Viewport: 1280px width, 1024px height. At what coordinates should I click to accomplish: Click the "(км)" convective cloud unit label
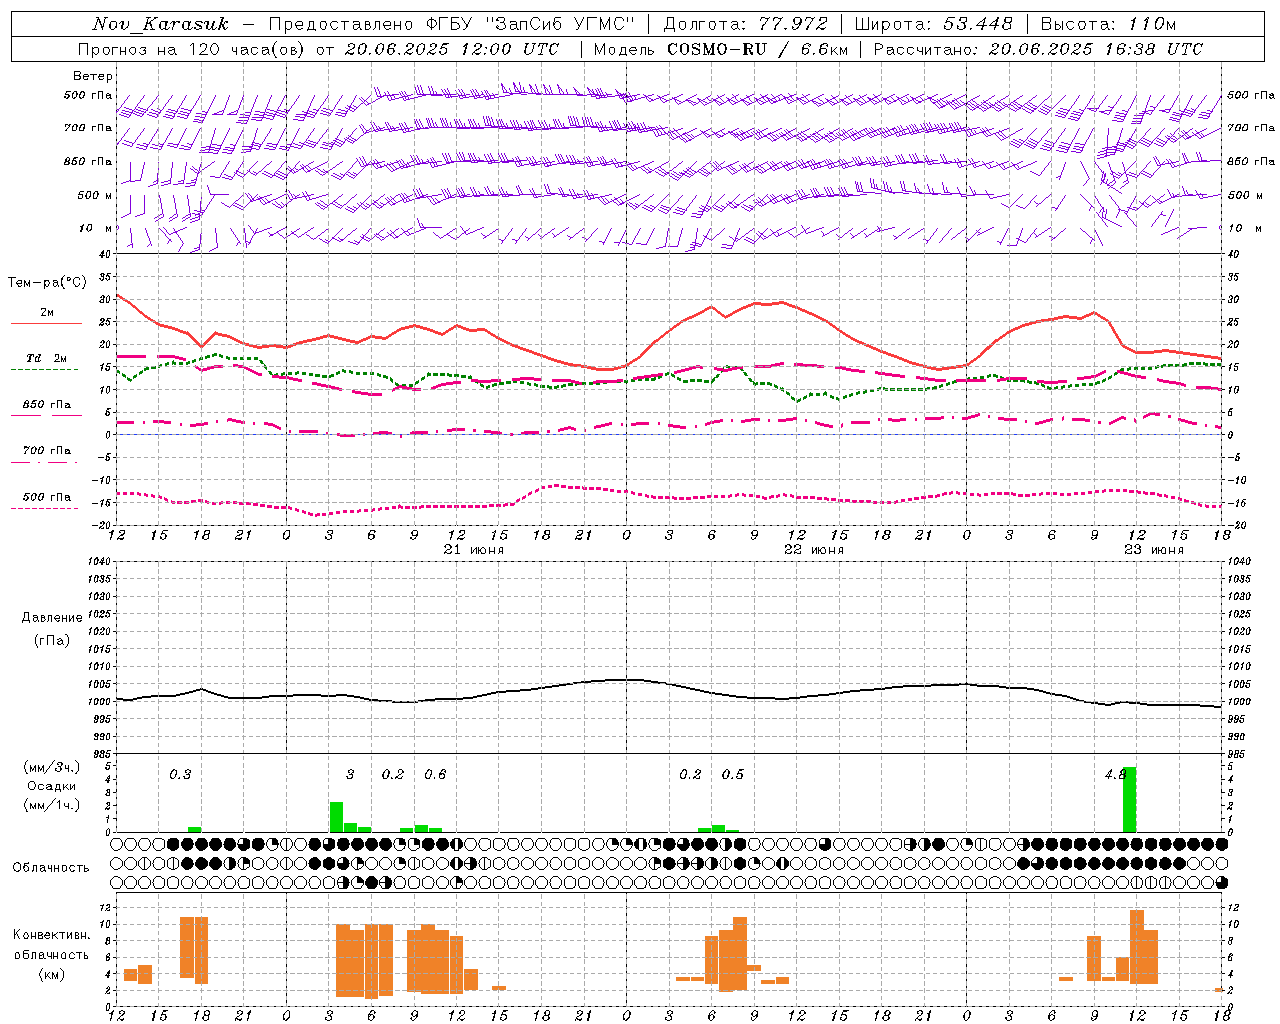51,974
